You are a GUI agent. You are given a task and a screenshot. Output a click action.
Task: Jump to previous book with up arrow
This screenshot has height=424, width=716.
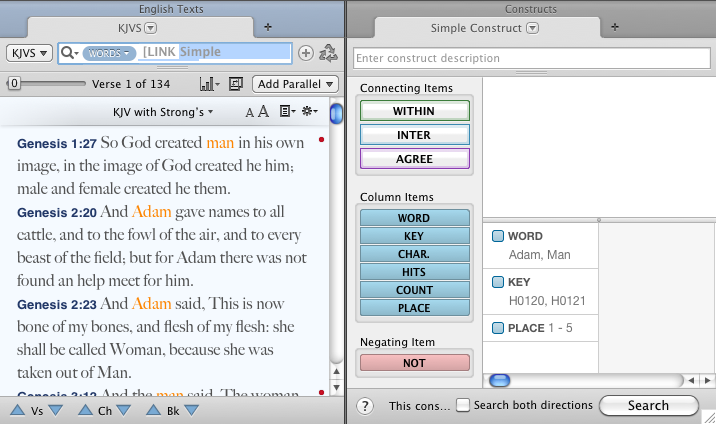coord(153,410)
